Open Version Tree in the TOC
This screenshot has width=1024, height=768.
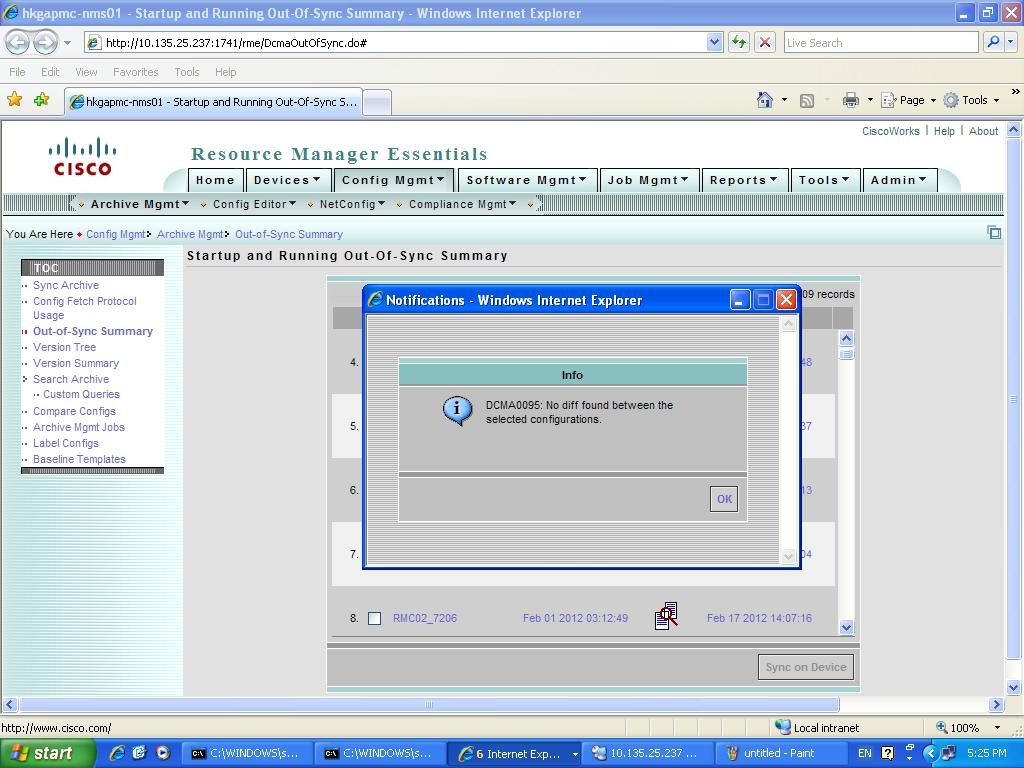coord(65,347)
